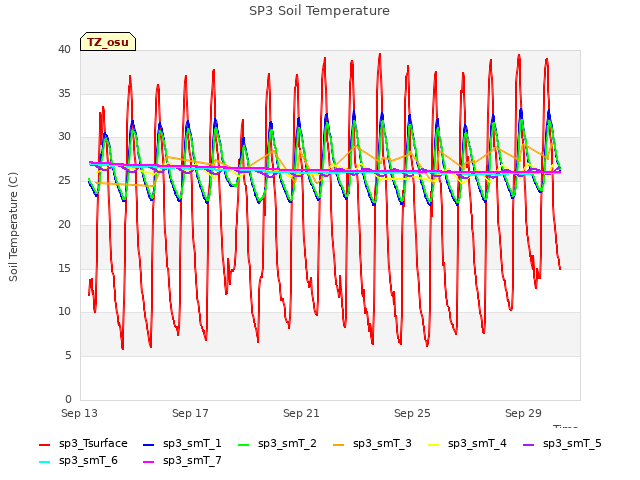Image resolution: width=640 pixels, height=480 pixels.
Task: Toggle the sp3_smT_3 legend entry
Action: pyautogui.click(x=372, y=444)
